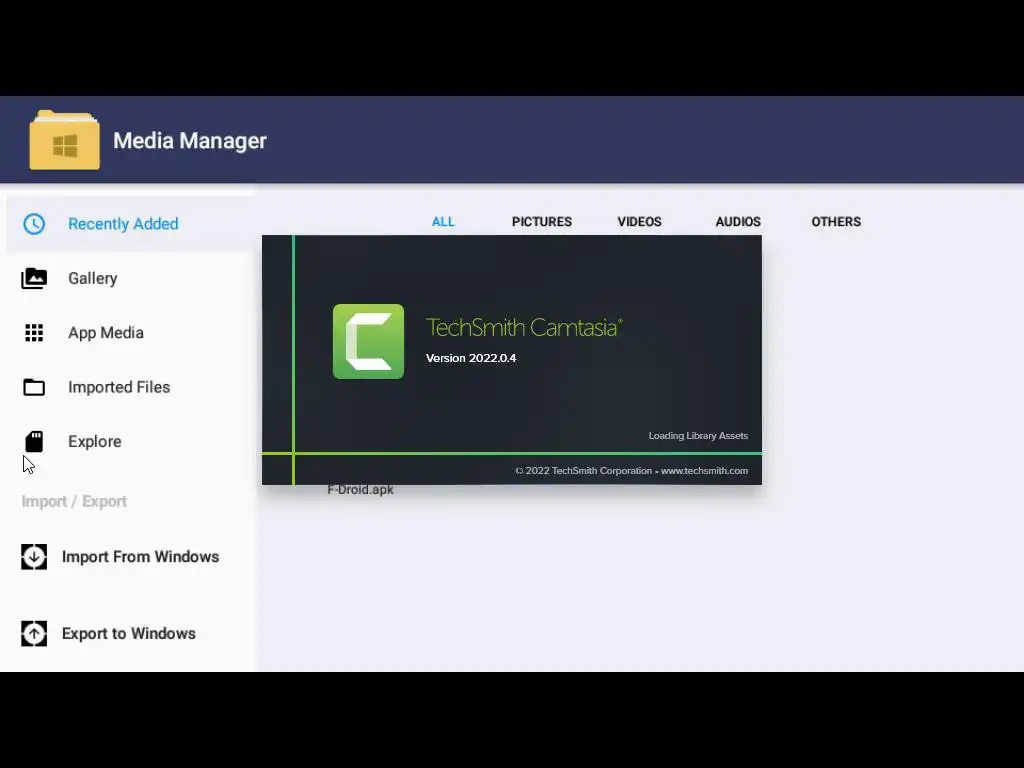Click the Import From Windows download icon
The width and height of the screenshot is (1024, 768).
tap(34, 556)
